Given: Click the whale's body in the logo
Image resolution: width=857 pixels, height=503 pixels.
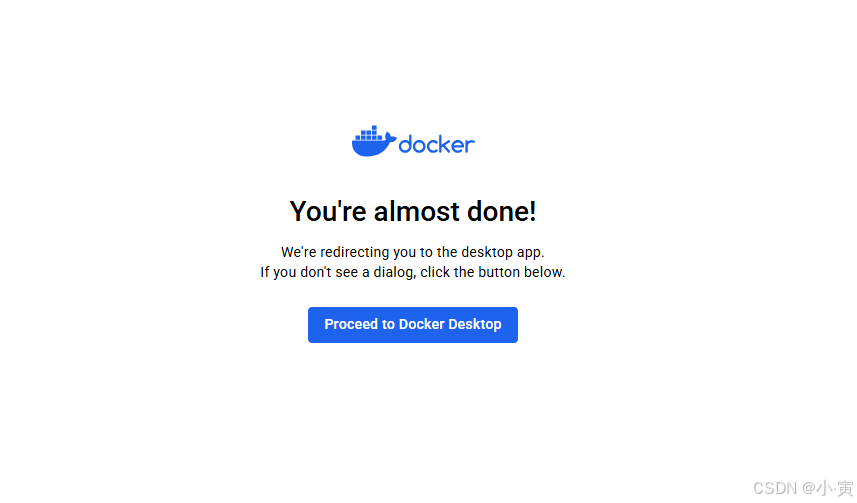Looking at the screenshot, I should click(371, 148).
